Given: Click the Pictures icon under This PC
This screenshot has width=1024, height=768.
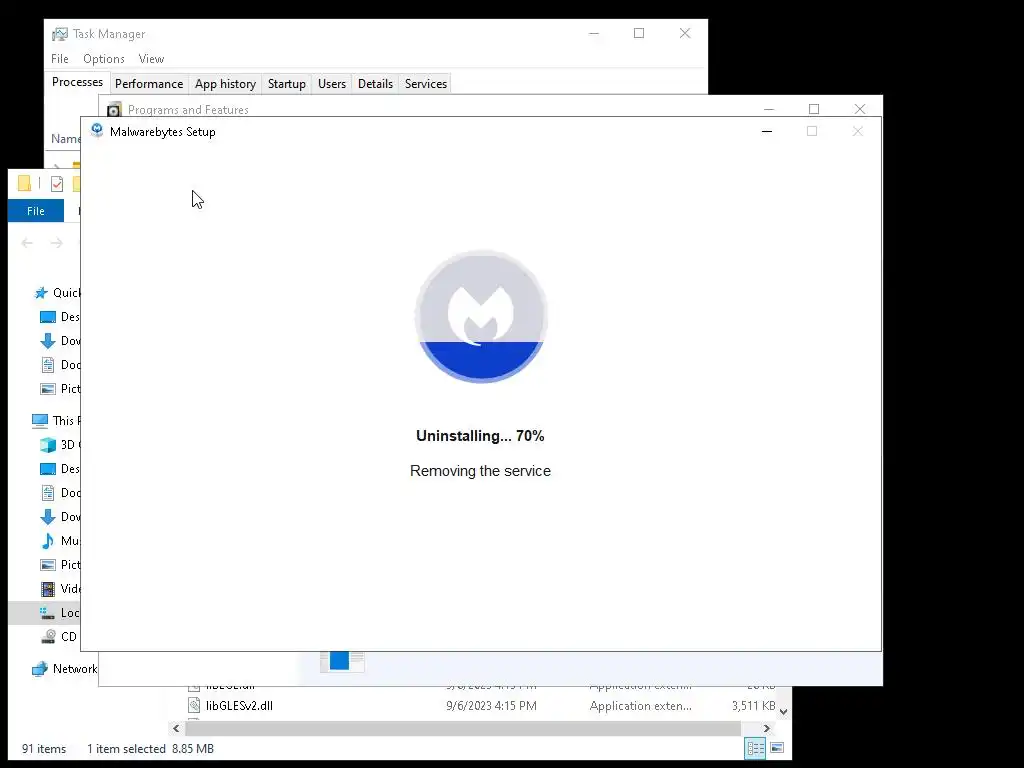Looking at the screenshot, I should tap(48, 565).
